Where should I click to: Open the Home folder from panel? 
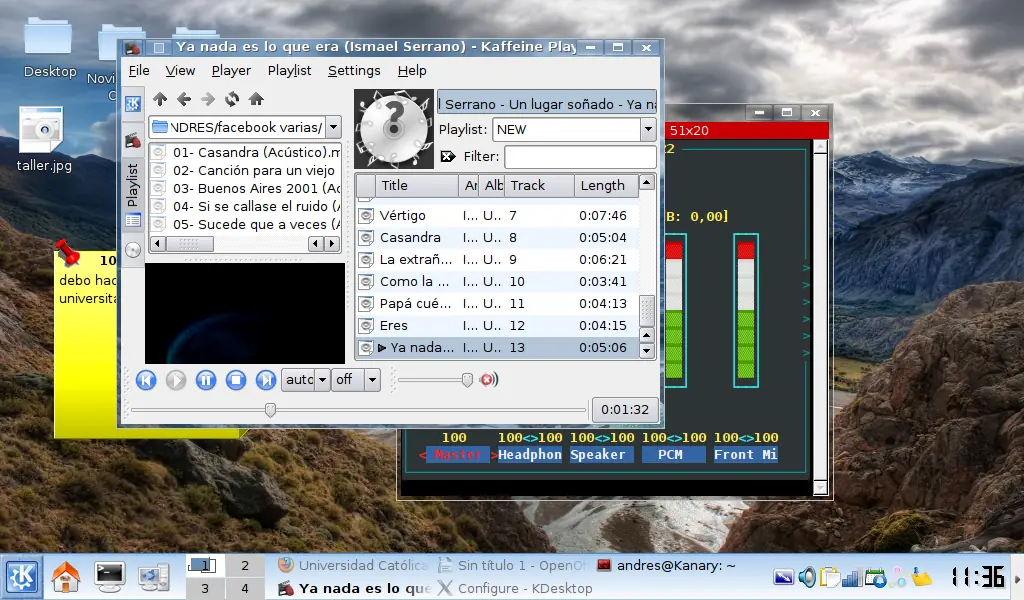tap(66, 577)
